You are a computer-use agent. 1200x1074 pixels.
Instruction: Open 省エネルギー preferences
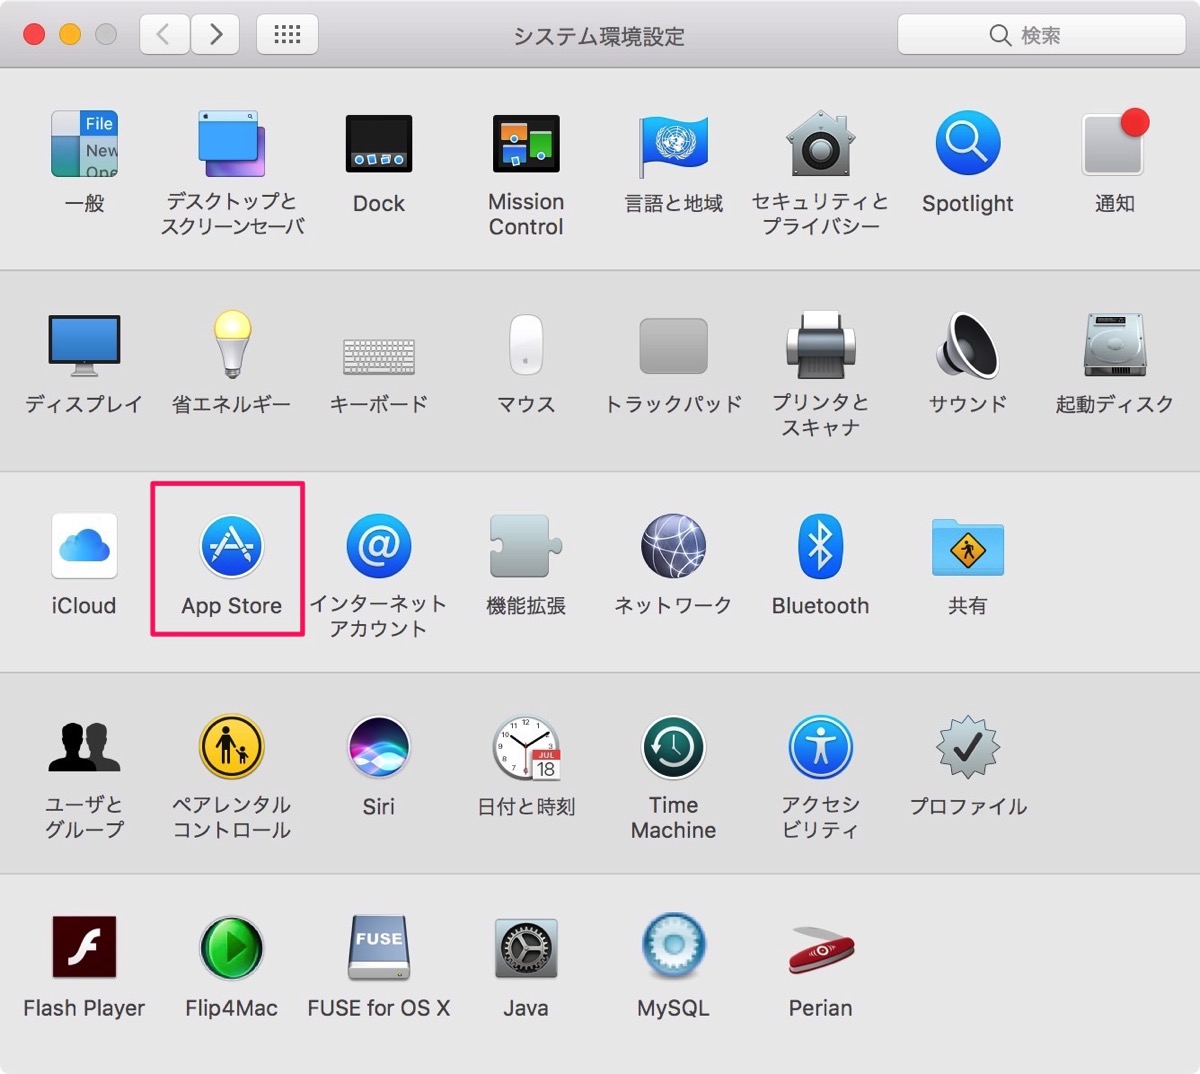(231, 345)
